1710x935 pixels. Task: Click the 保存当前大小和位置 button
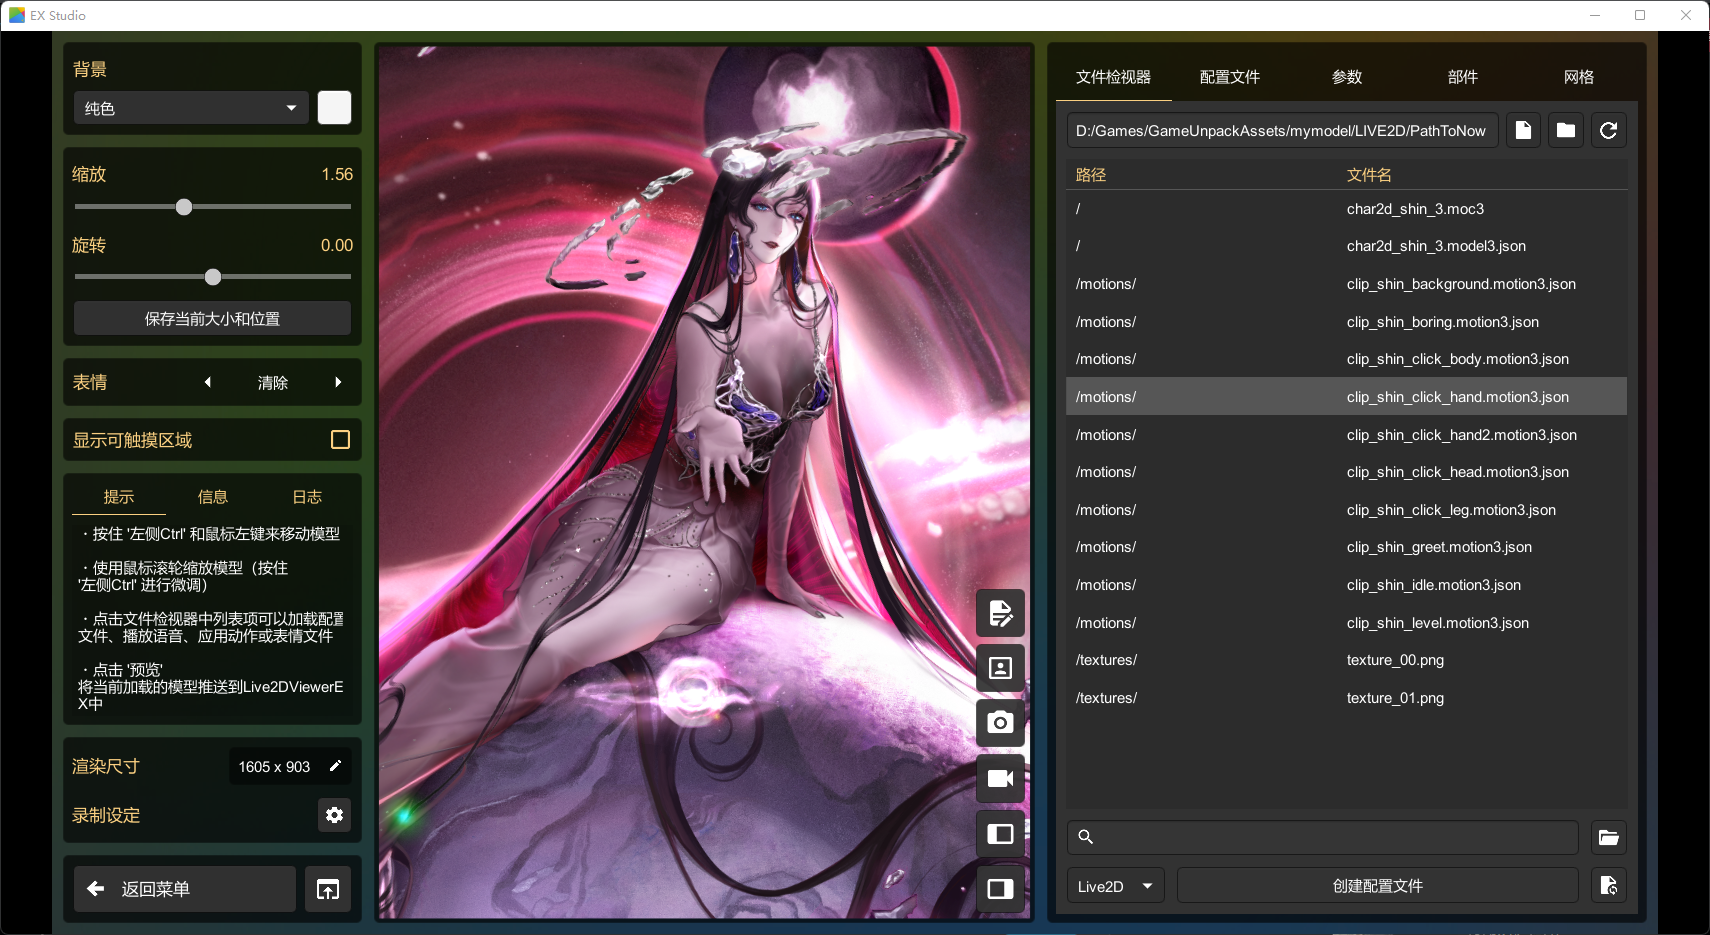click(212, 318)
